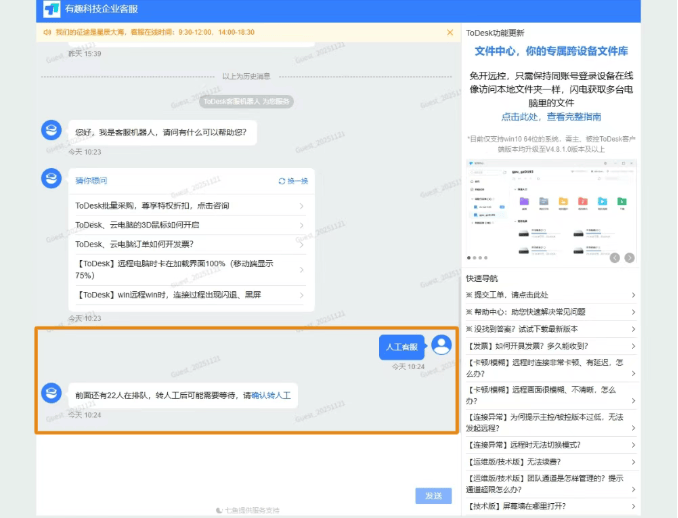Close the orange announcement banner
678x518 pixels.
point(450,32)
